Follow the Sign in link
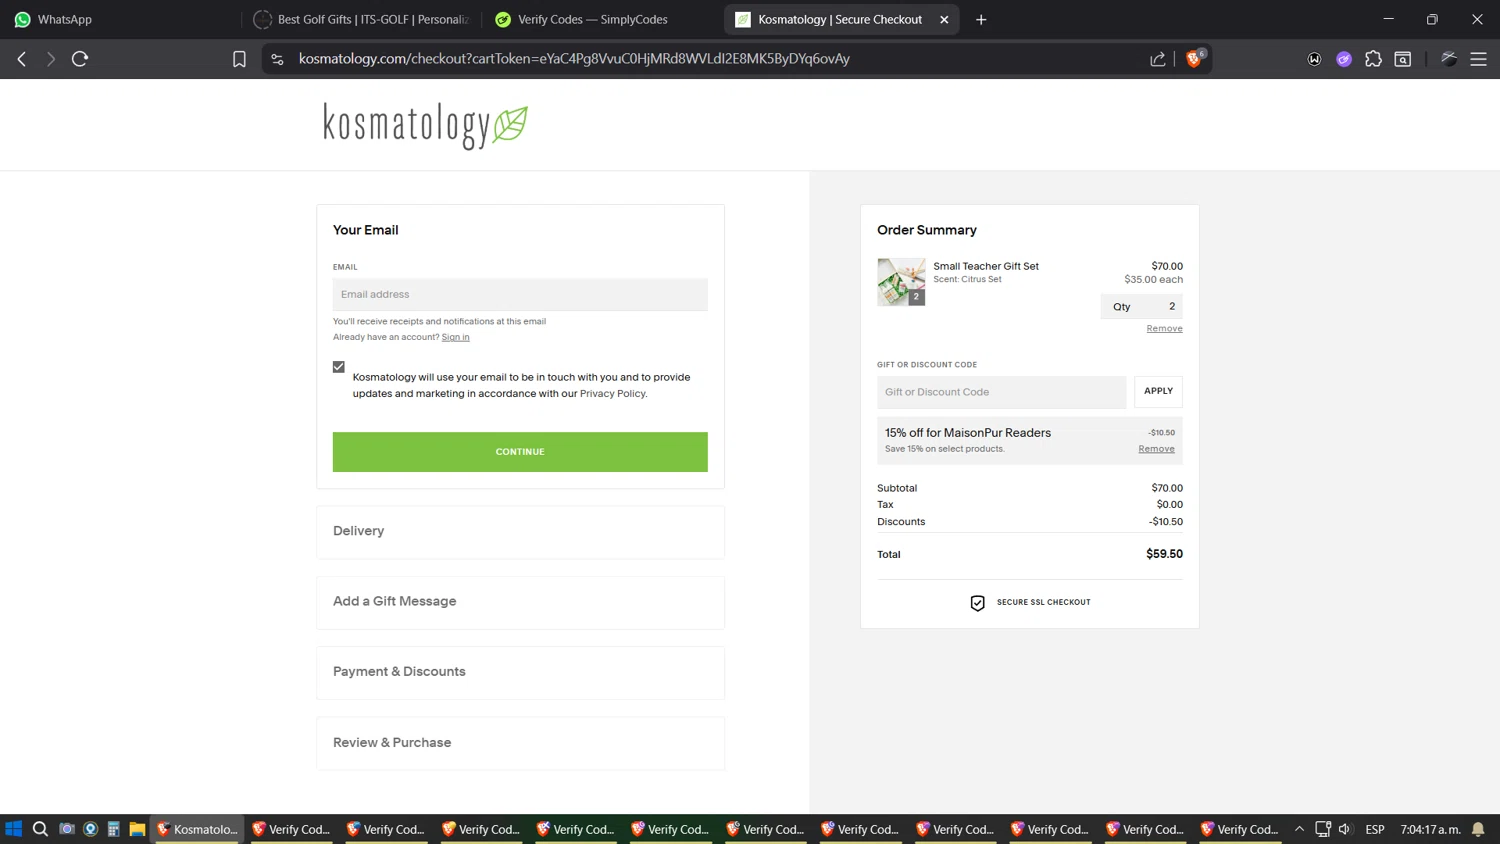The height and width of the screenshot is (844, 1500). click(x=455, y=337)
